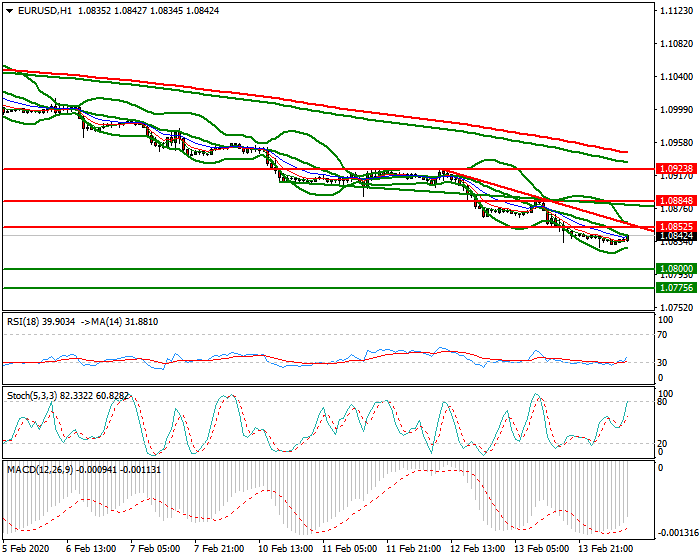Click the 20 level on the Stoch scale
Screen dimensions: 700x560
click(x=662, y=443)
